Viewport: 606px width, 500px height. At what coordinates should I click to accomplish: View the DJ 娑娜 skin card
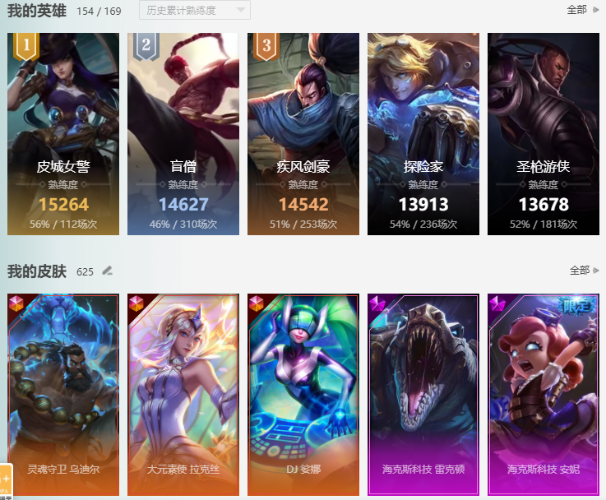(x=303, y=395)
